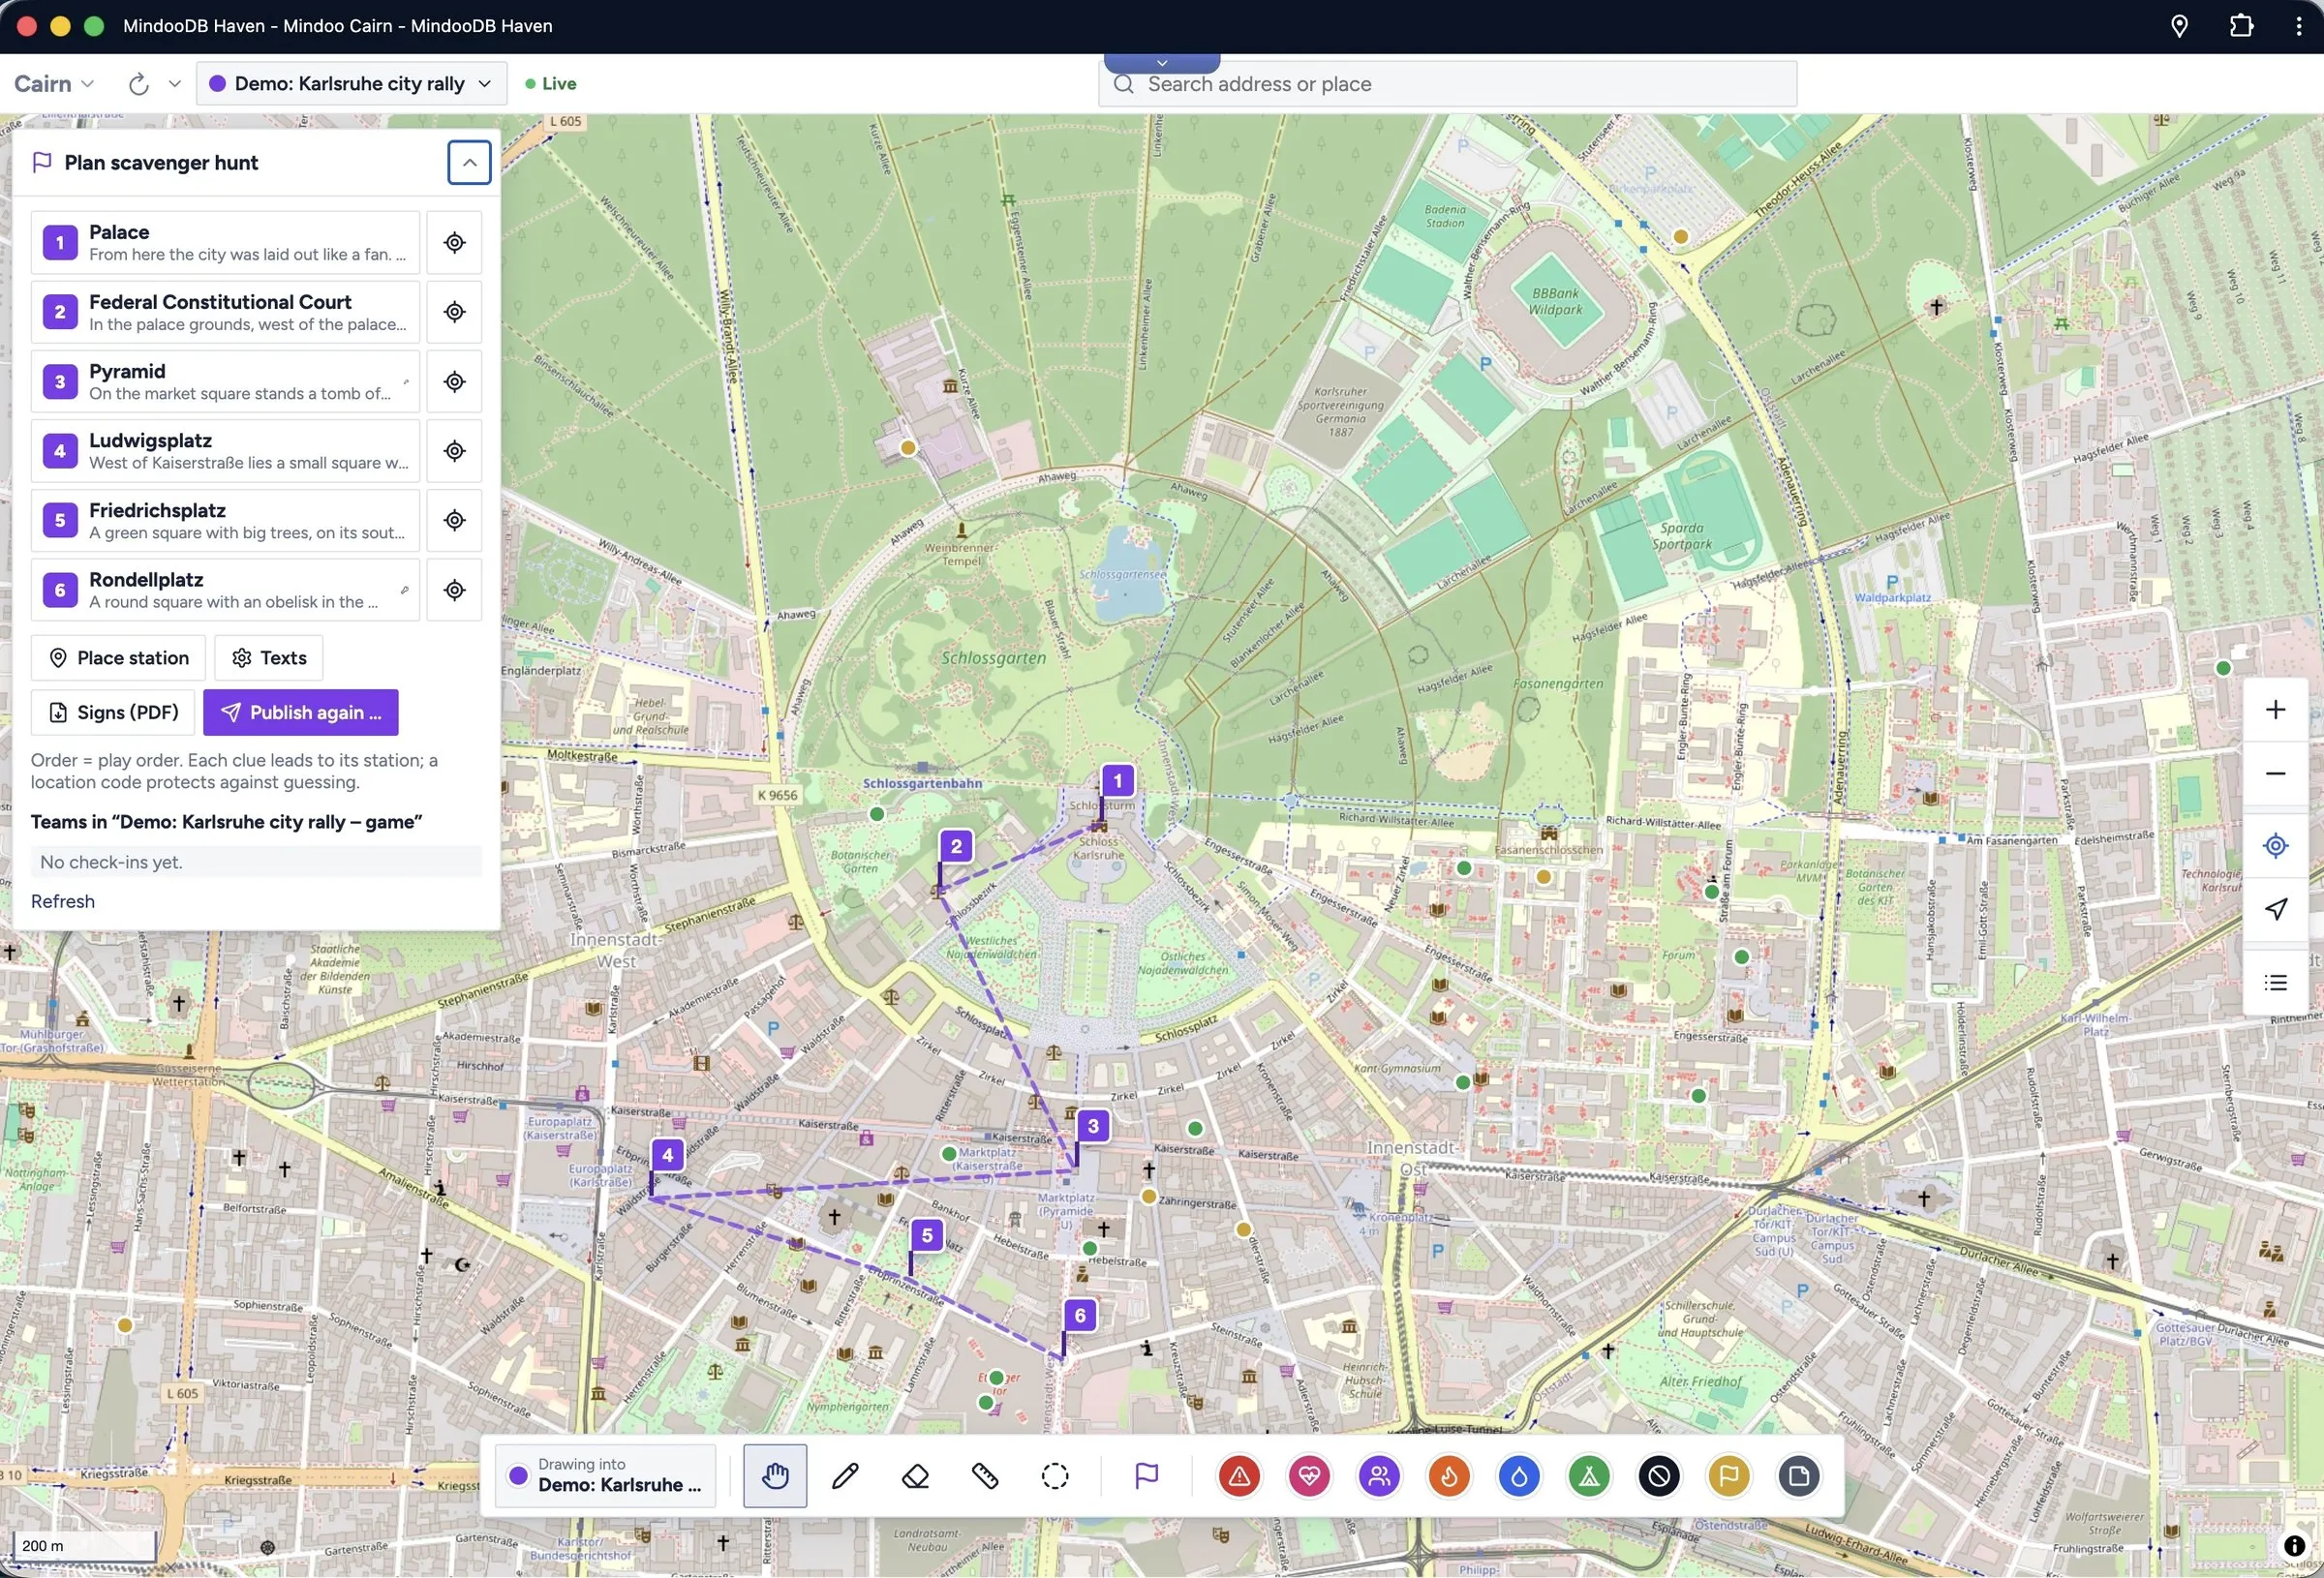Screen dimensions: 2324x1578
Task: Click station 1 marker on the map
Action: [1117, 780]
